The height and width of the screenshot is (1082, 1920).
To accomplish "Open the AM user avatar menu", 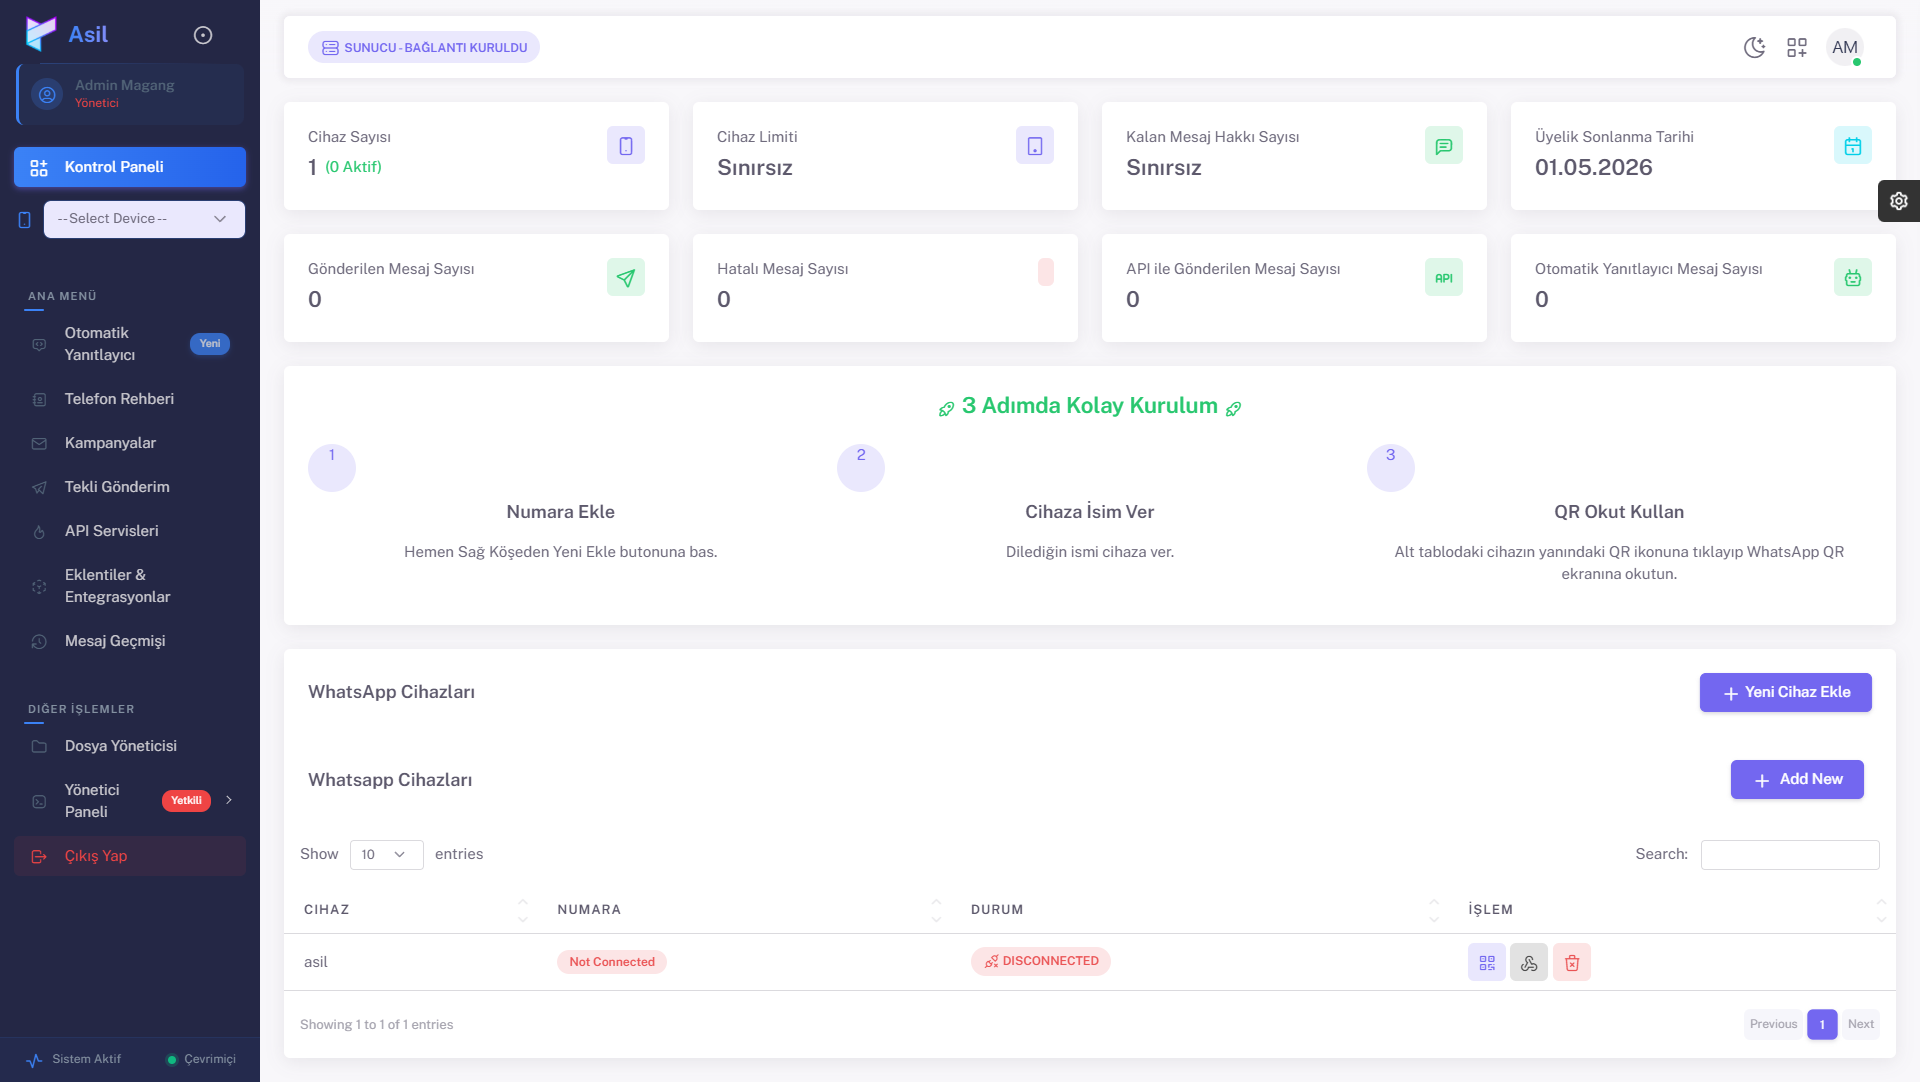I will click(1845, 47).
